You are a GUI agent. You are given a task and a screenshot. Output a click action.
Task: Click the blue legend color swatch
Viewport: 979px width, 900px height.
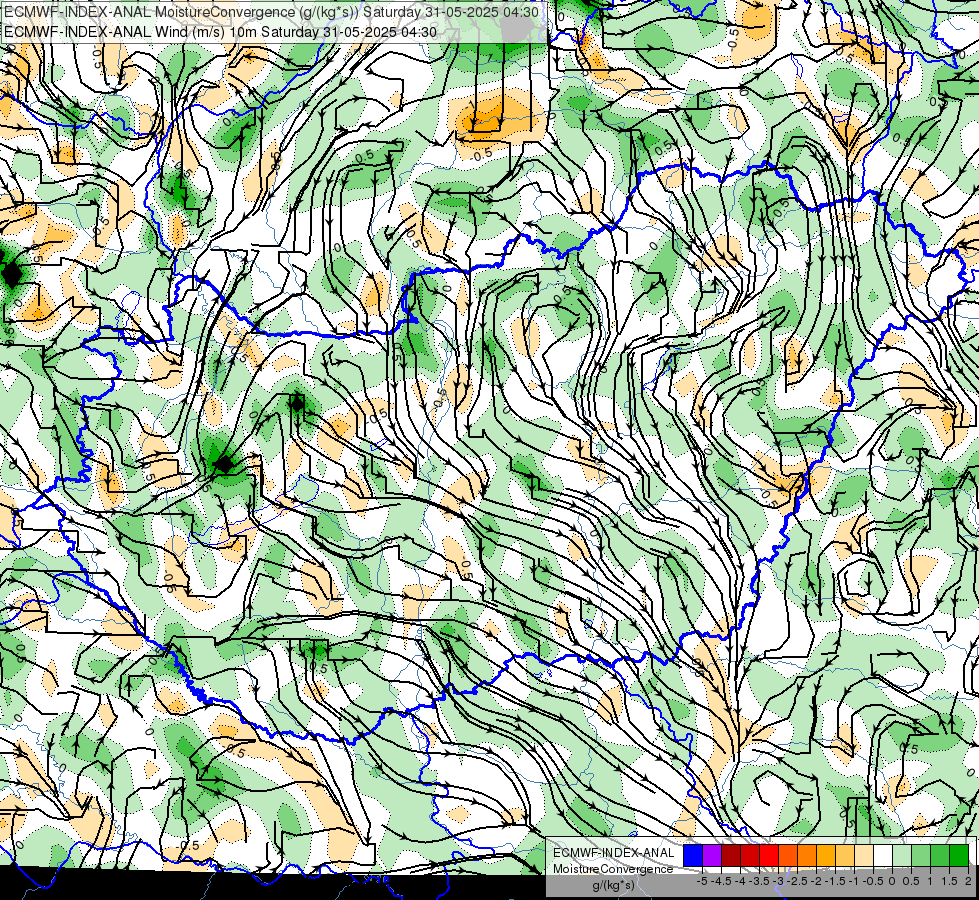693,855
